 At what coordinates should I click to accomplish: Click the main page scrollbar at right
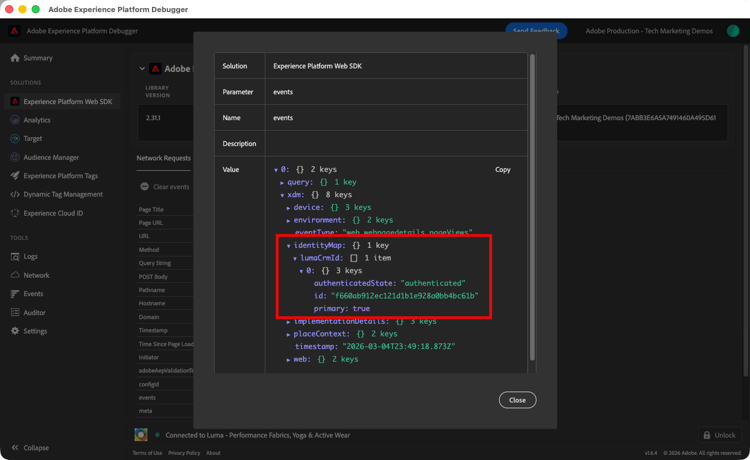tap(745, 210)
